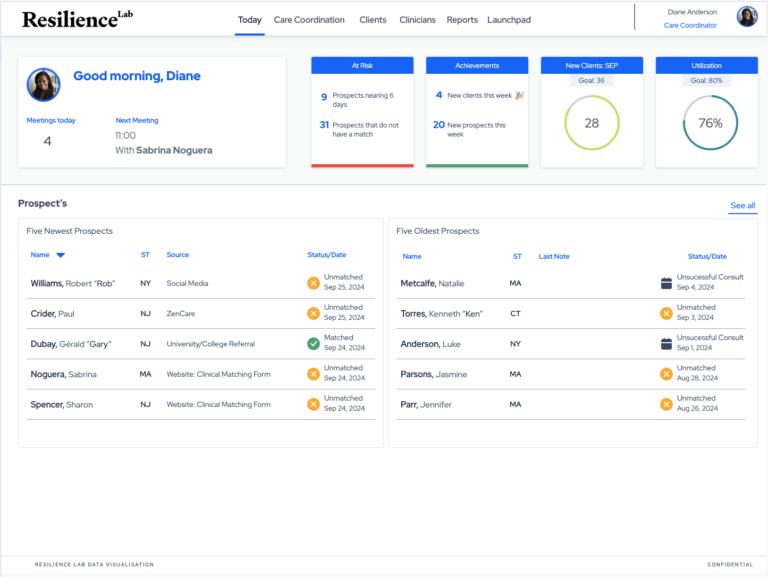Click ZenCare source cell
768x577 pixels.
pos(181,313)
